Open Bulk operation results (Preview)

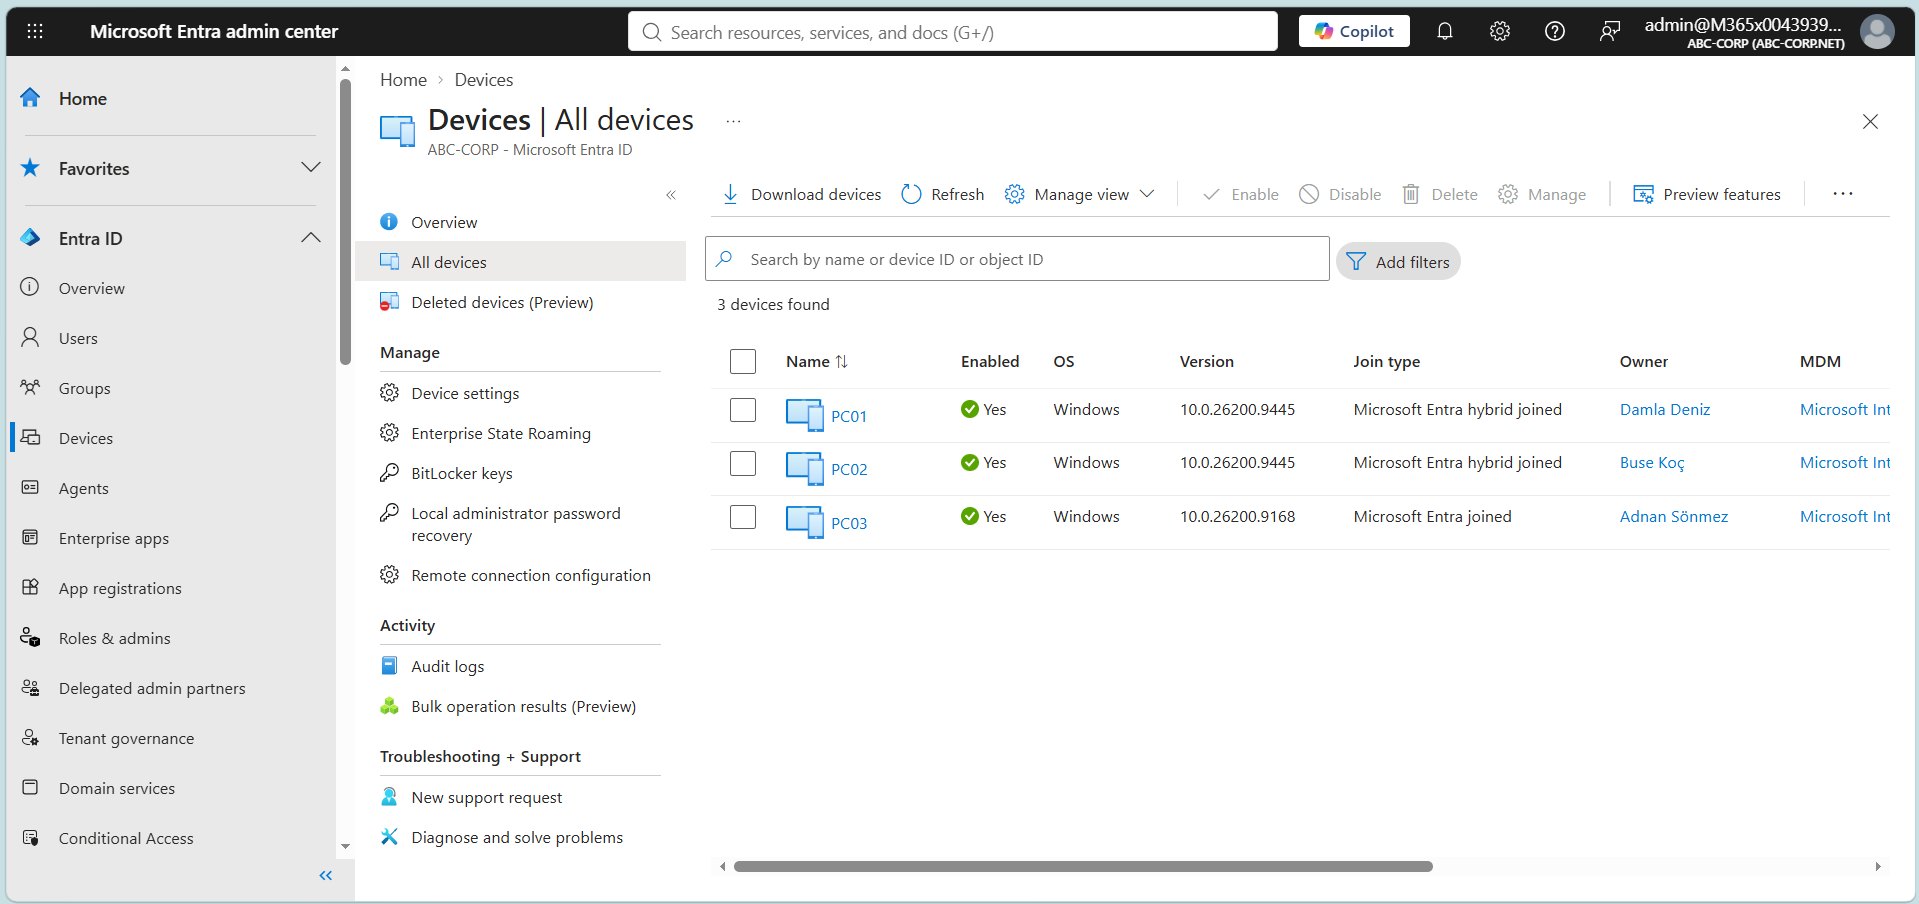(523, 706)
